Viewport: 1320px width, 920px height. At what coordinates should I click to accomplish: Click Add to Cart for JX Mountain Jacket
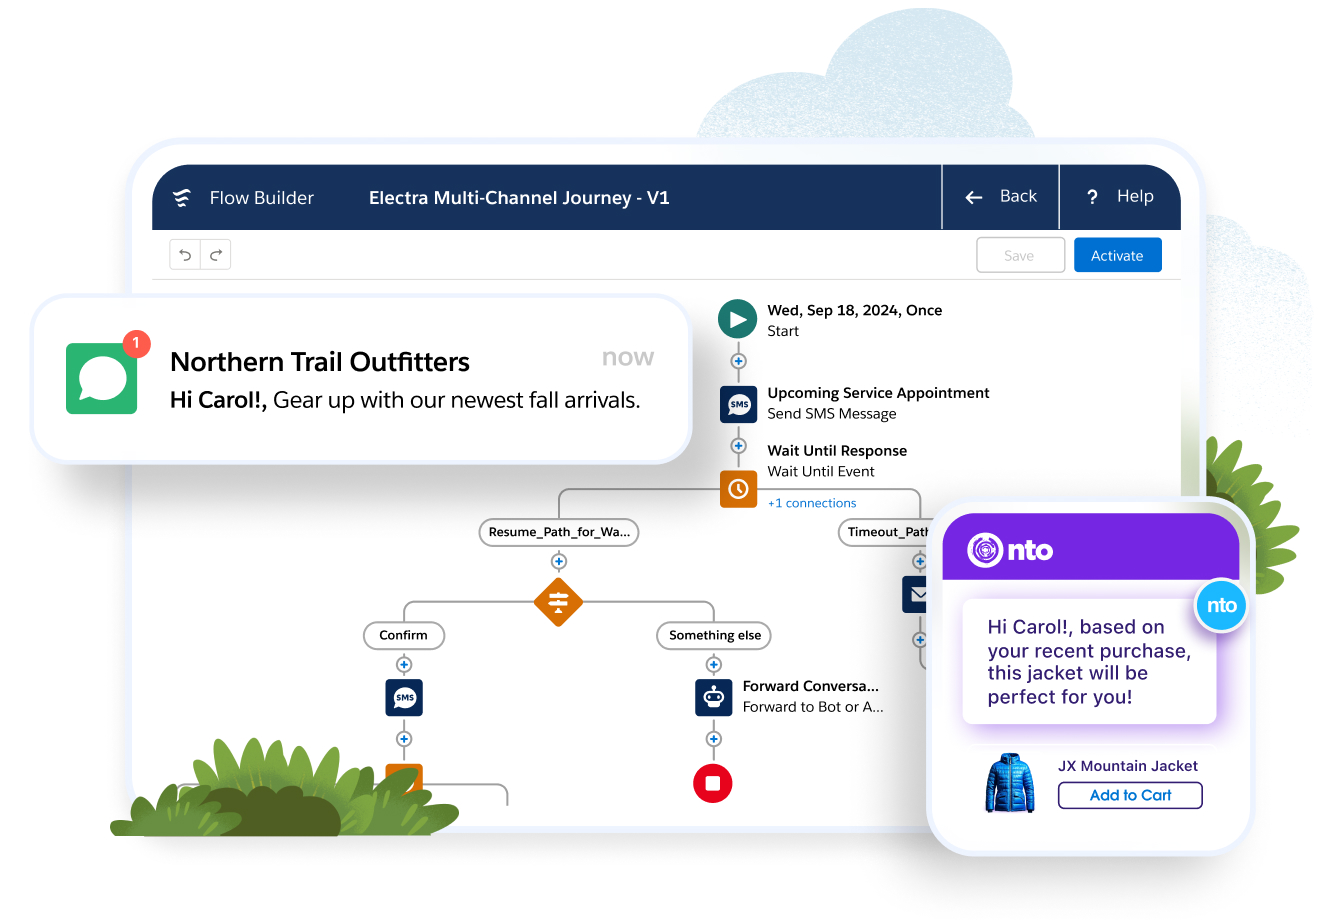pyautogui.click(x=1130, y=795)
